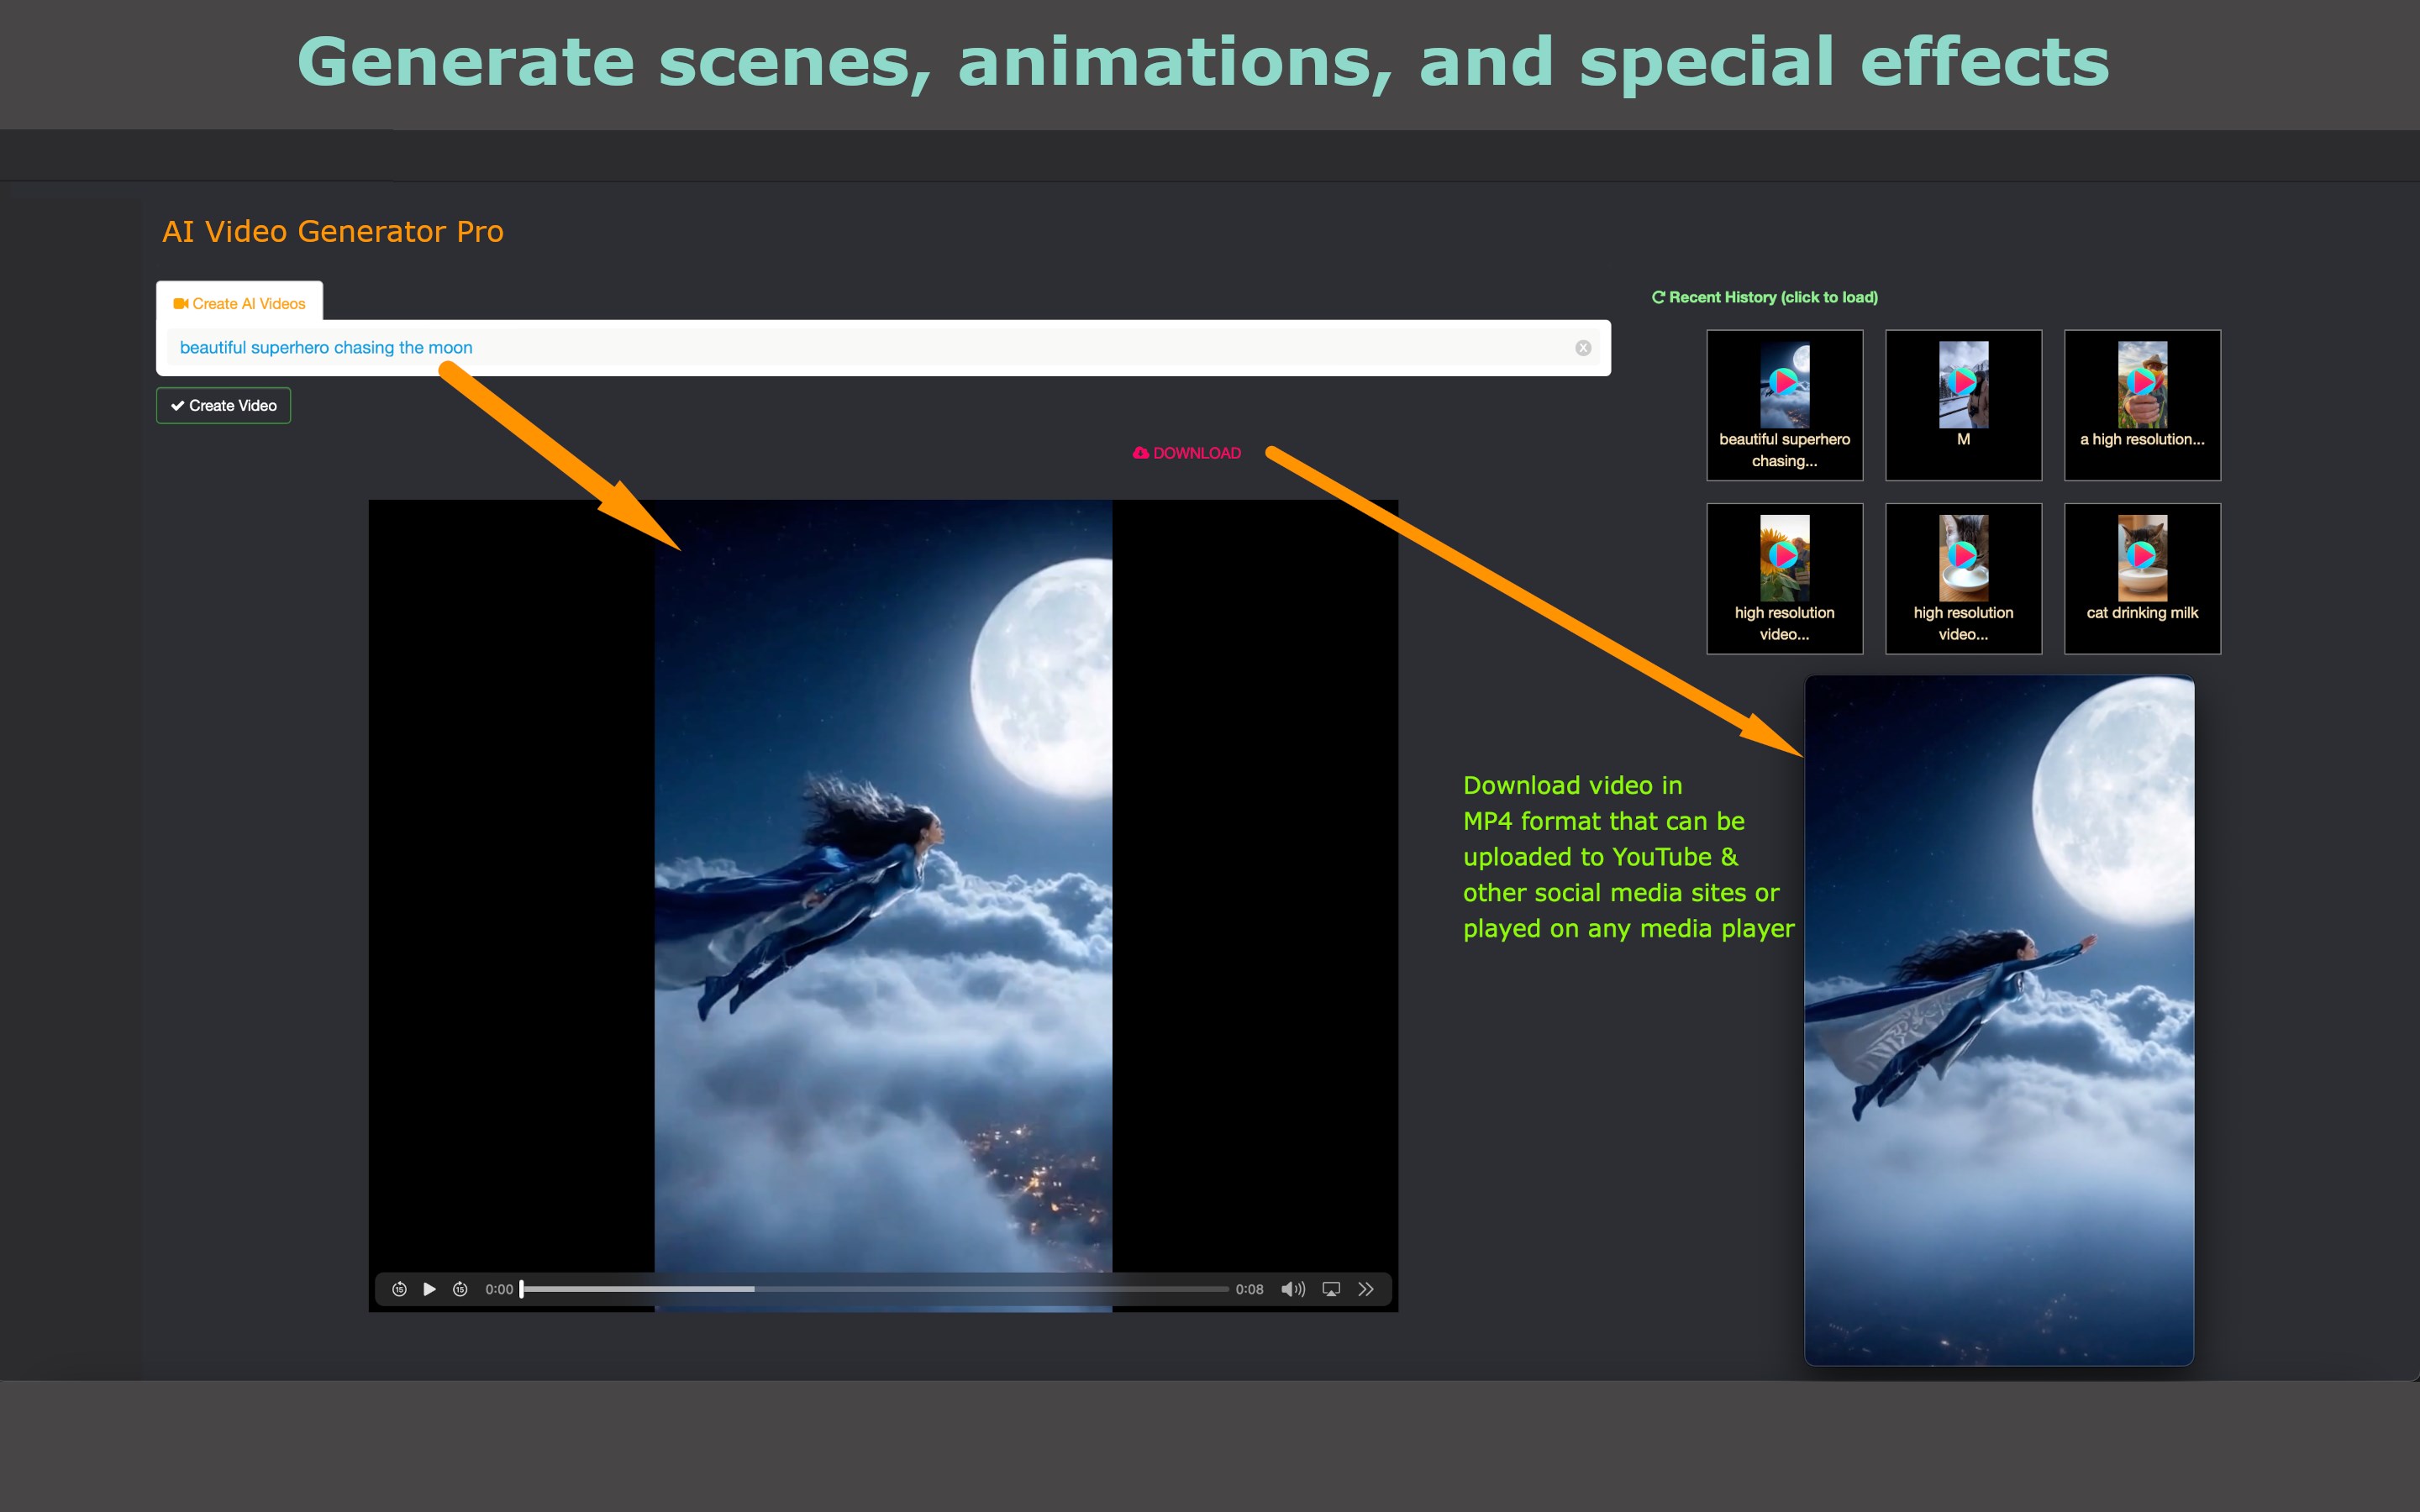Load 'beautiful superhero chasing...' history video
2420x1512 pixels.
[1784, 405]
